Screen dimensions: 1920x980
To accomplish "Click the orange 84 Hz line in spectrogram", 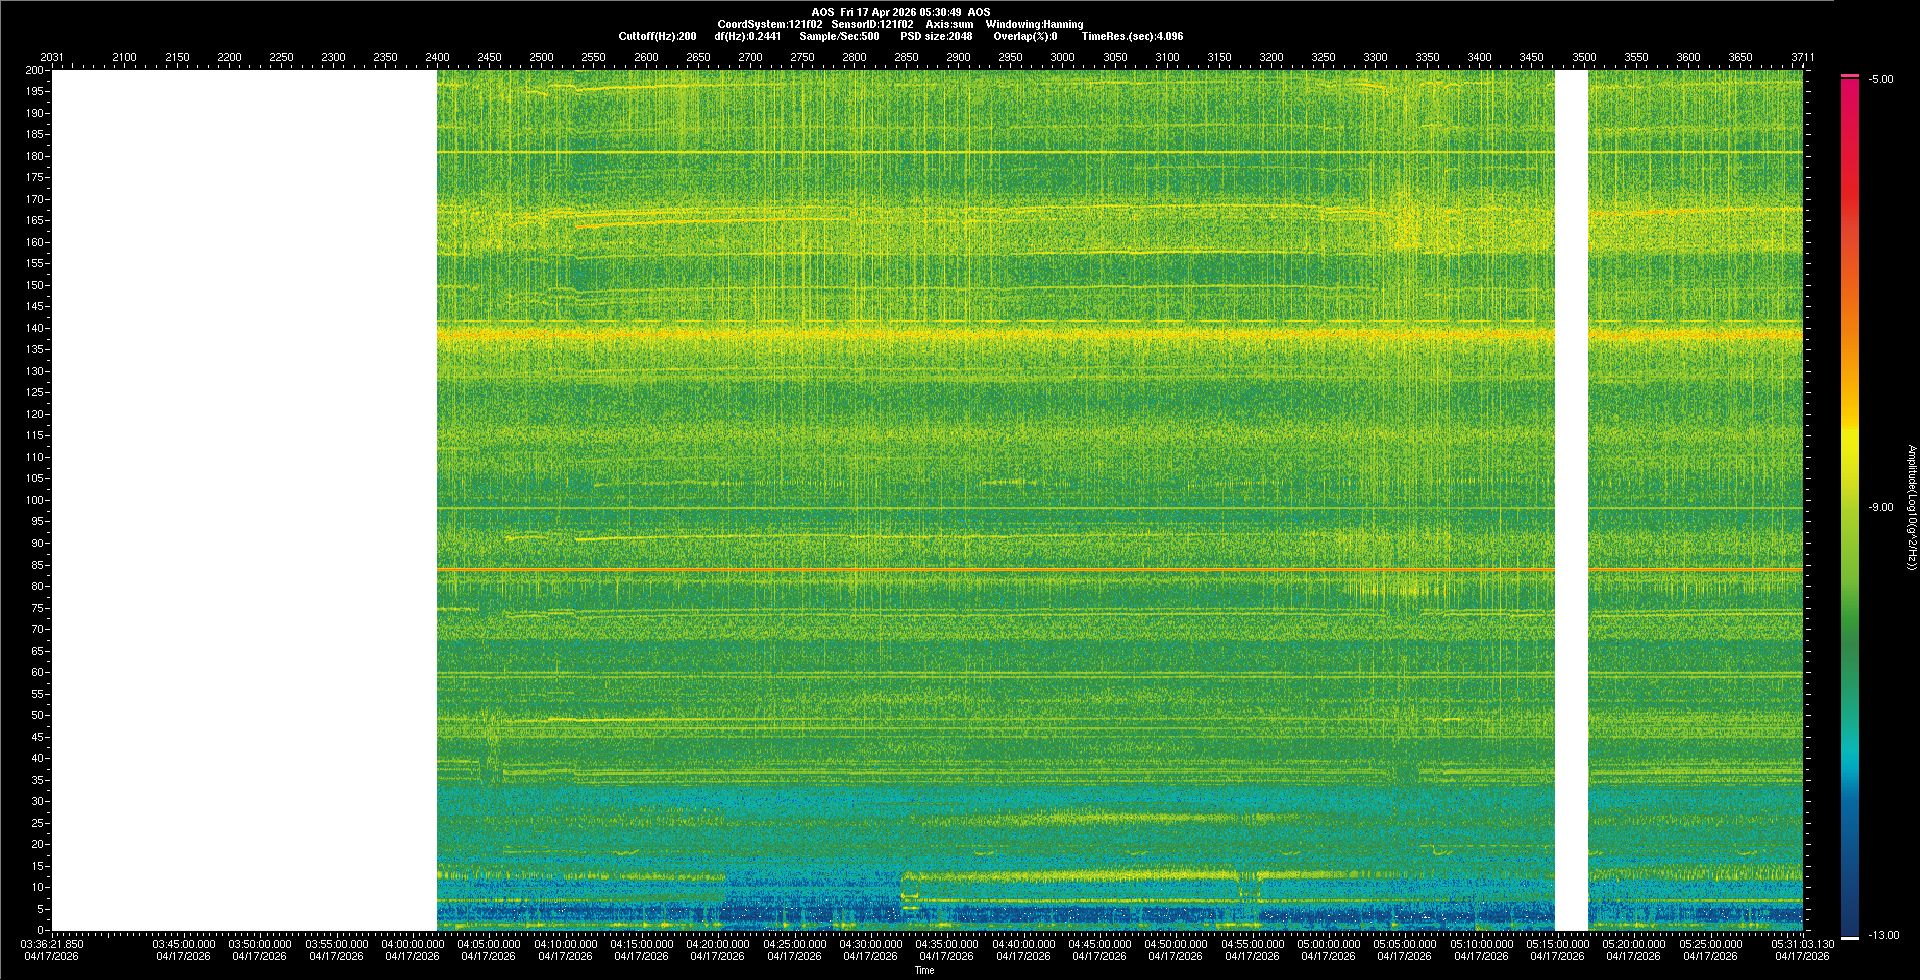I will (1000, 569).
